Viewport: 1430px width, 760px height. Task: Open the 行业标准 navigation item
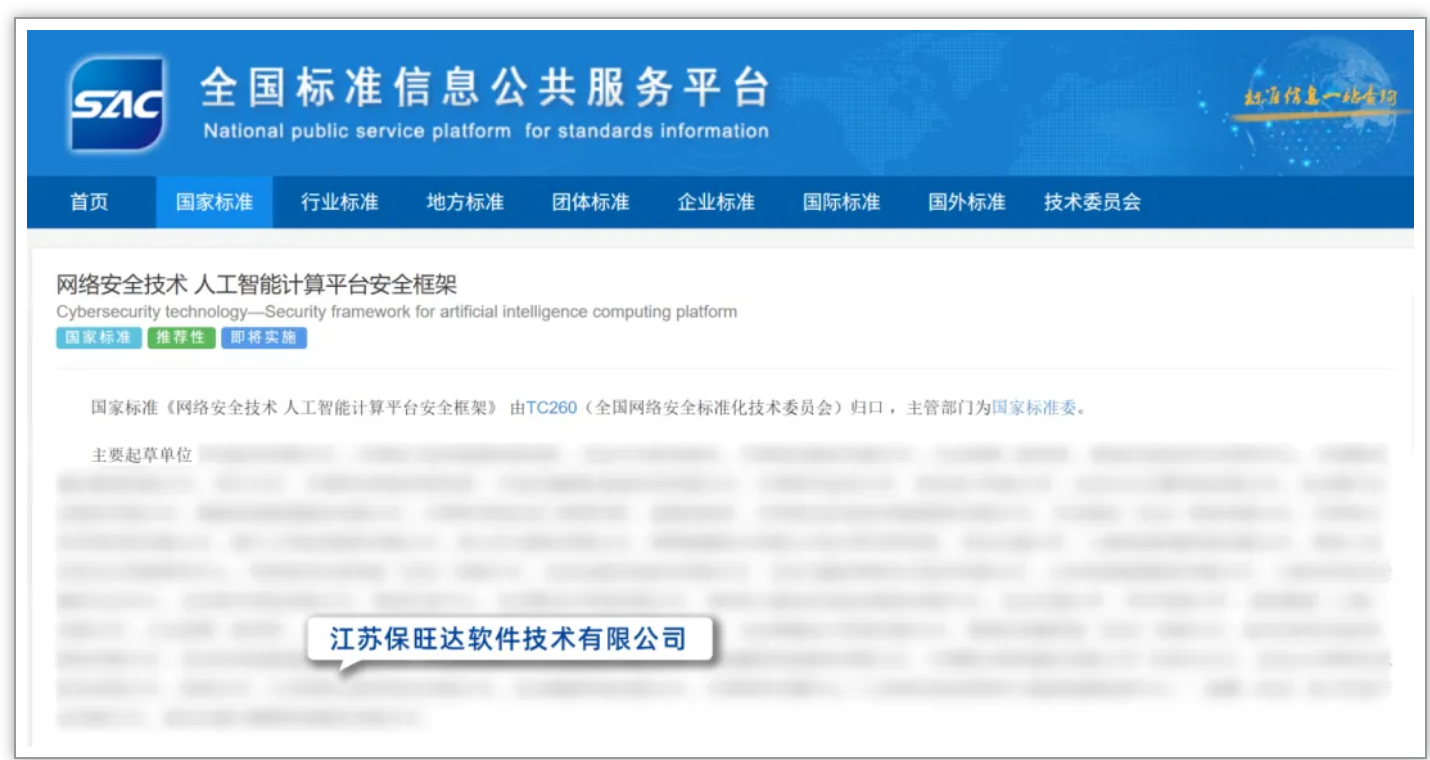coord(339,202)
